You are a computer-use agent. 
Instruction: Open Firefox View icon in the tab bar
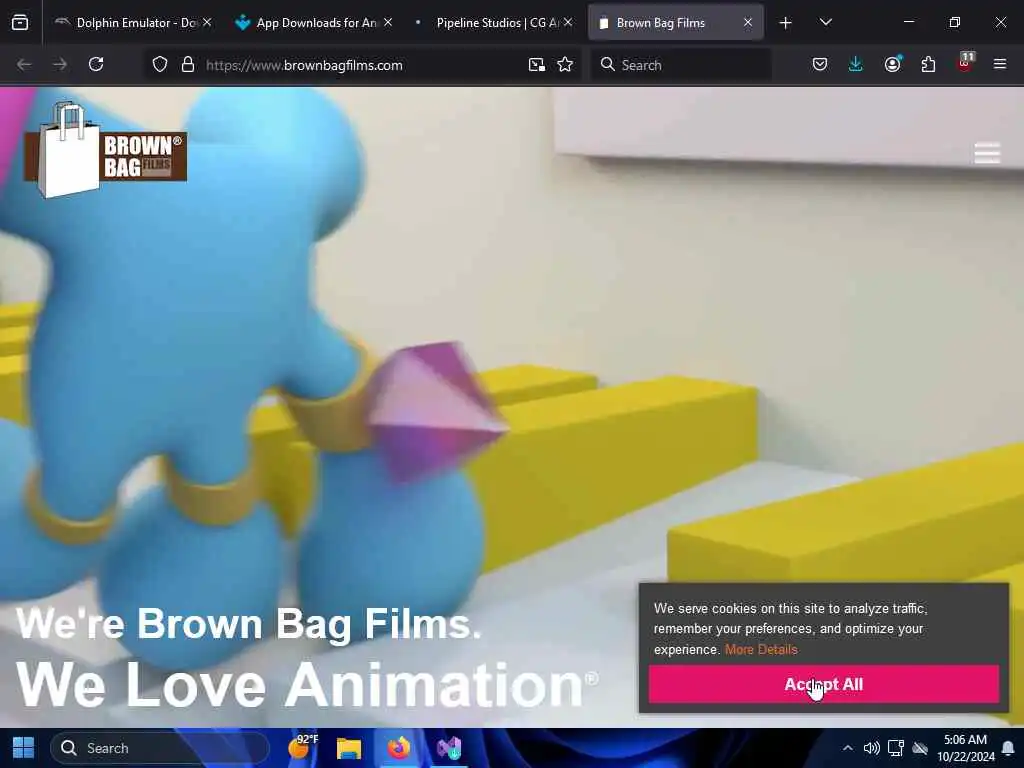pos(20,23)
